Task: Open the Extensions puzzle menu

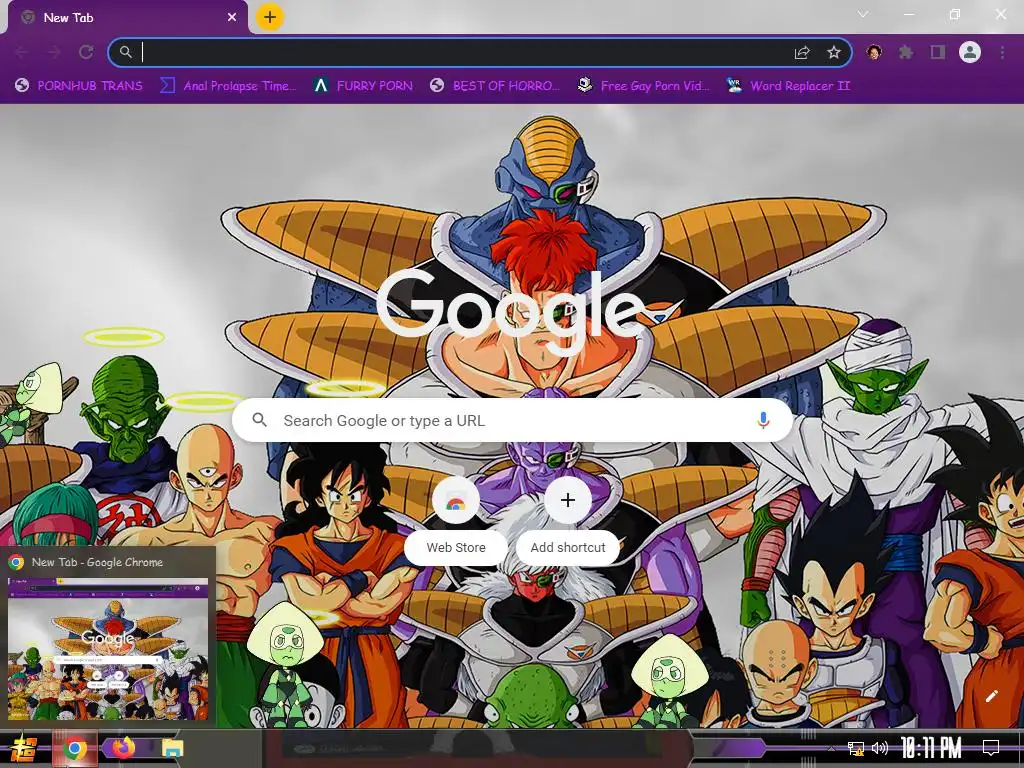Action: tap(906, 52)
